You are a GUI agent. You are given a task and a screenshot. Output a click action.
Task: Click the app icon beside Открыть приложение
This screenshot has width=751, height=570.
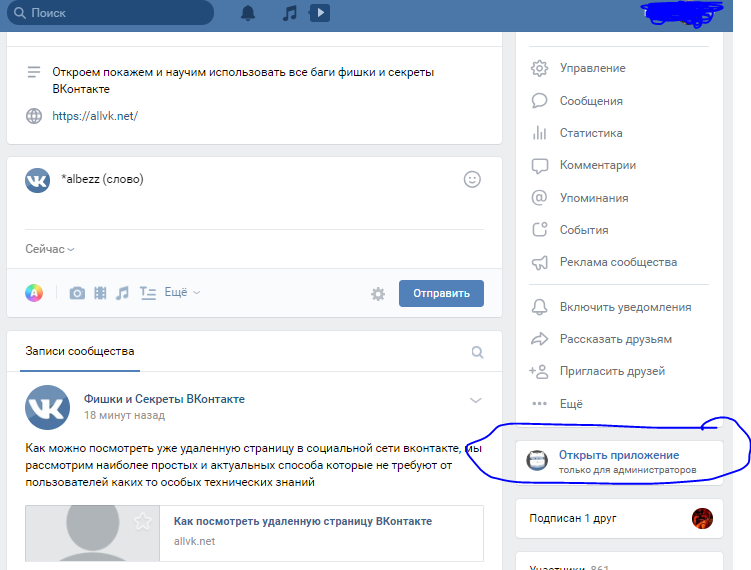[537, 460]
